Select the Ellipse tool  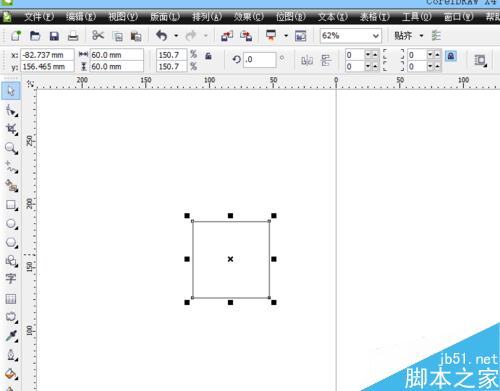11,223
